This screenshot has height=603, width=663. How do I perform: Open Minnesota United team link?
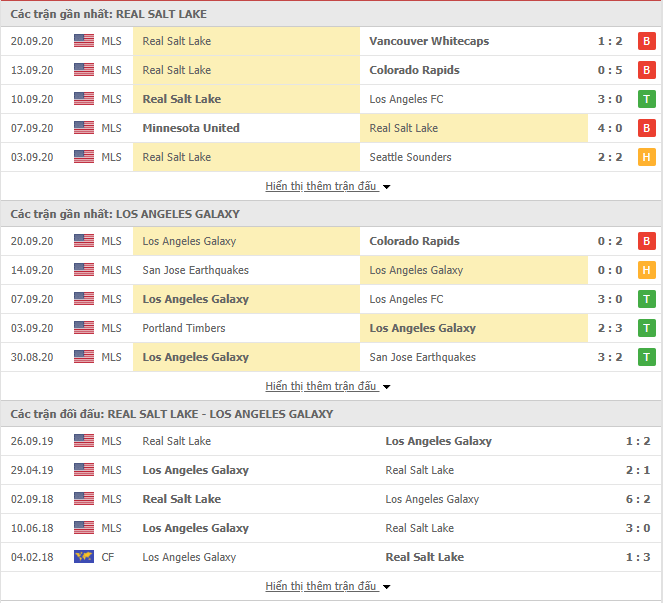click(x=191, y=128)
